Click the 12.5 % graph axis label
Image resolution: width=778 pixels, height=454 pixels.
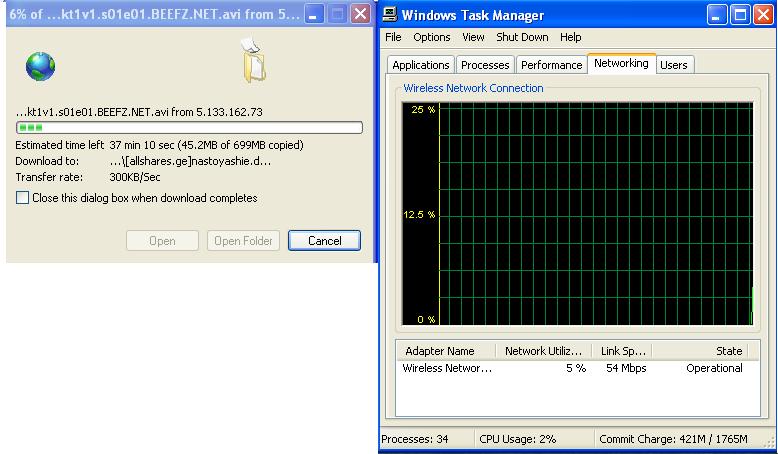point(419,214)
